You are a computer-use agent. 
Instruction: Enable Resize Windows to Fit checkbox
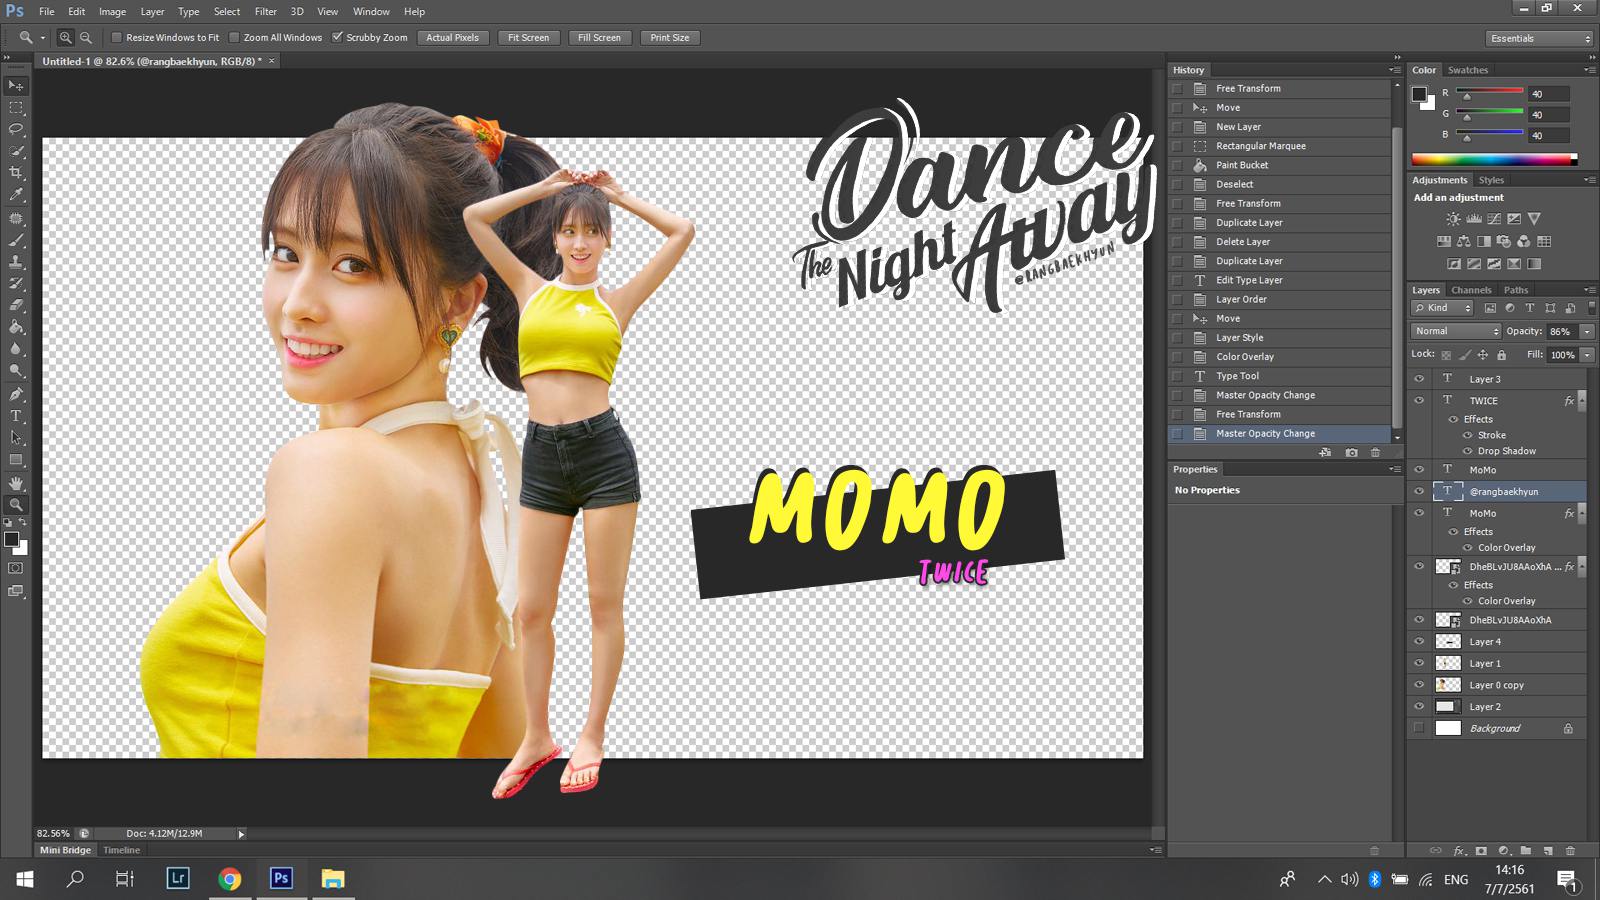click(116, 38)
